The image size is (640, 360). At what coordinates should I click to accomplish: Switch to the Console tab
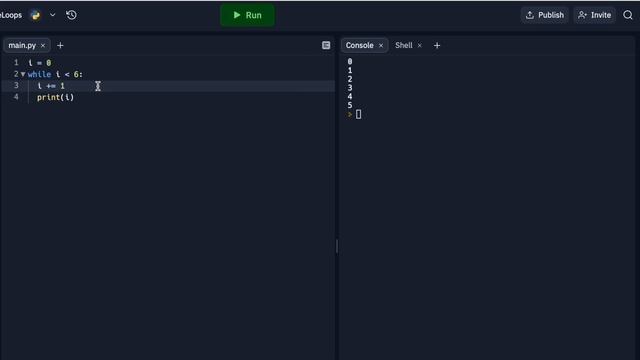360,45
